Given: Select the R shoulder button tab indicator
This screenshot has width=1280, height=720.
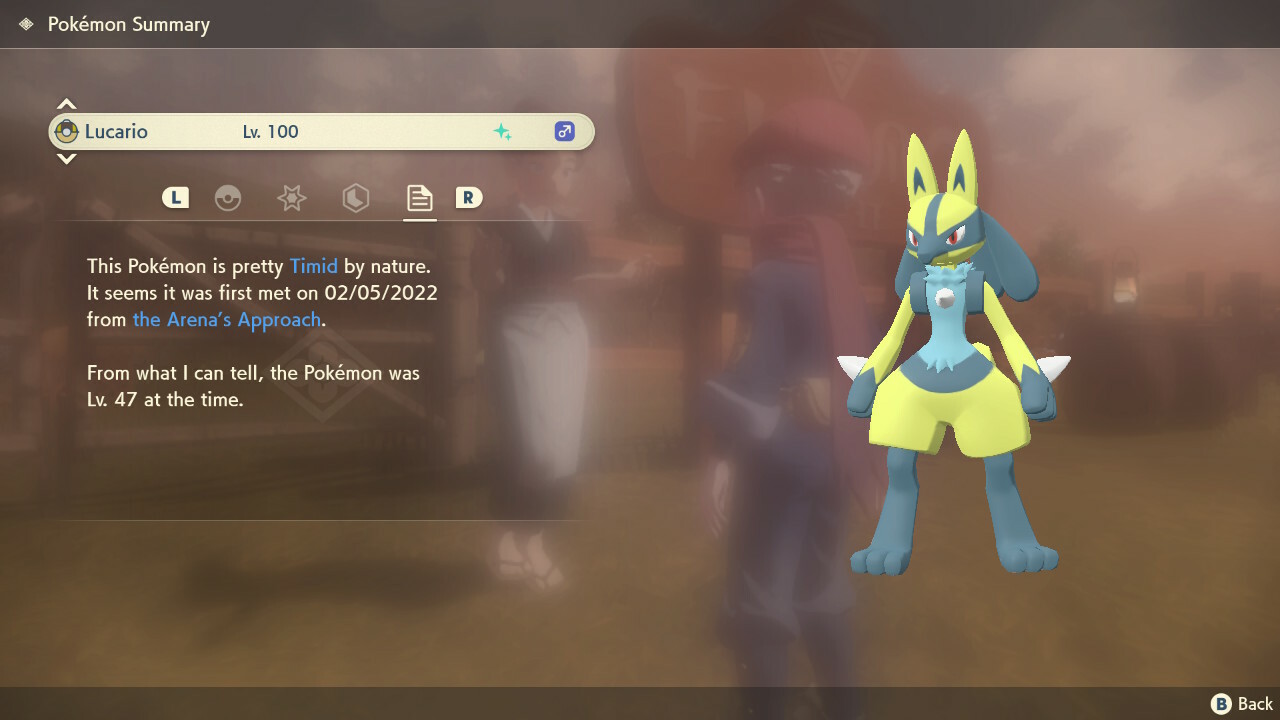Looking at the screenshot, I should click(x=468, y=198).
